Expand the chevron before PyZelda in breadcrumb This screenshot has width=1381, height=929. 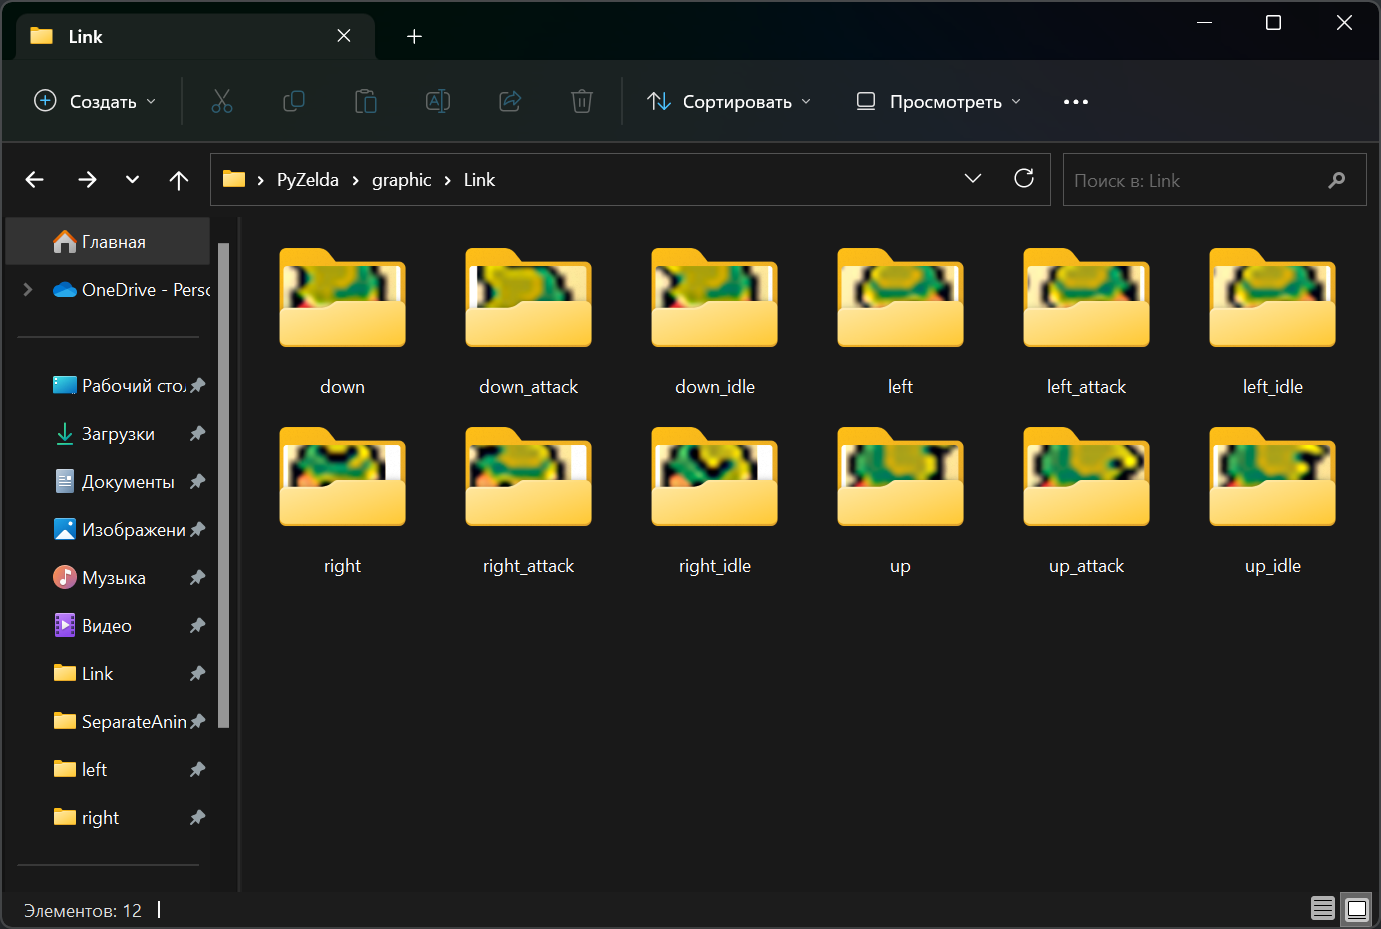point(260,180)
